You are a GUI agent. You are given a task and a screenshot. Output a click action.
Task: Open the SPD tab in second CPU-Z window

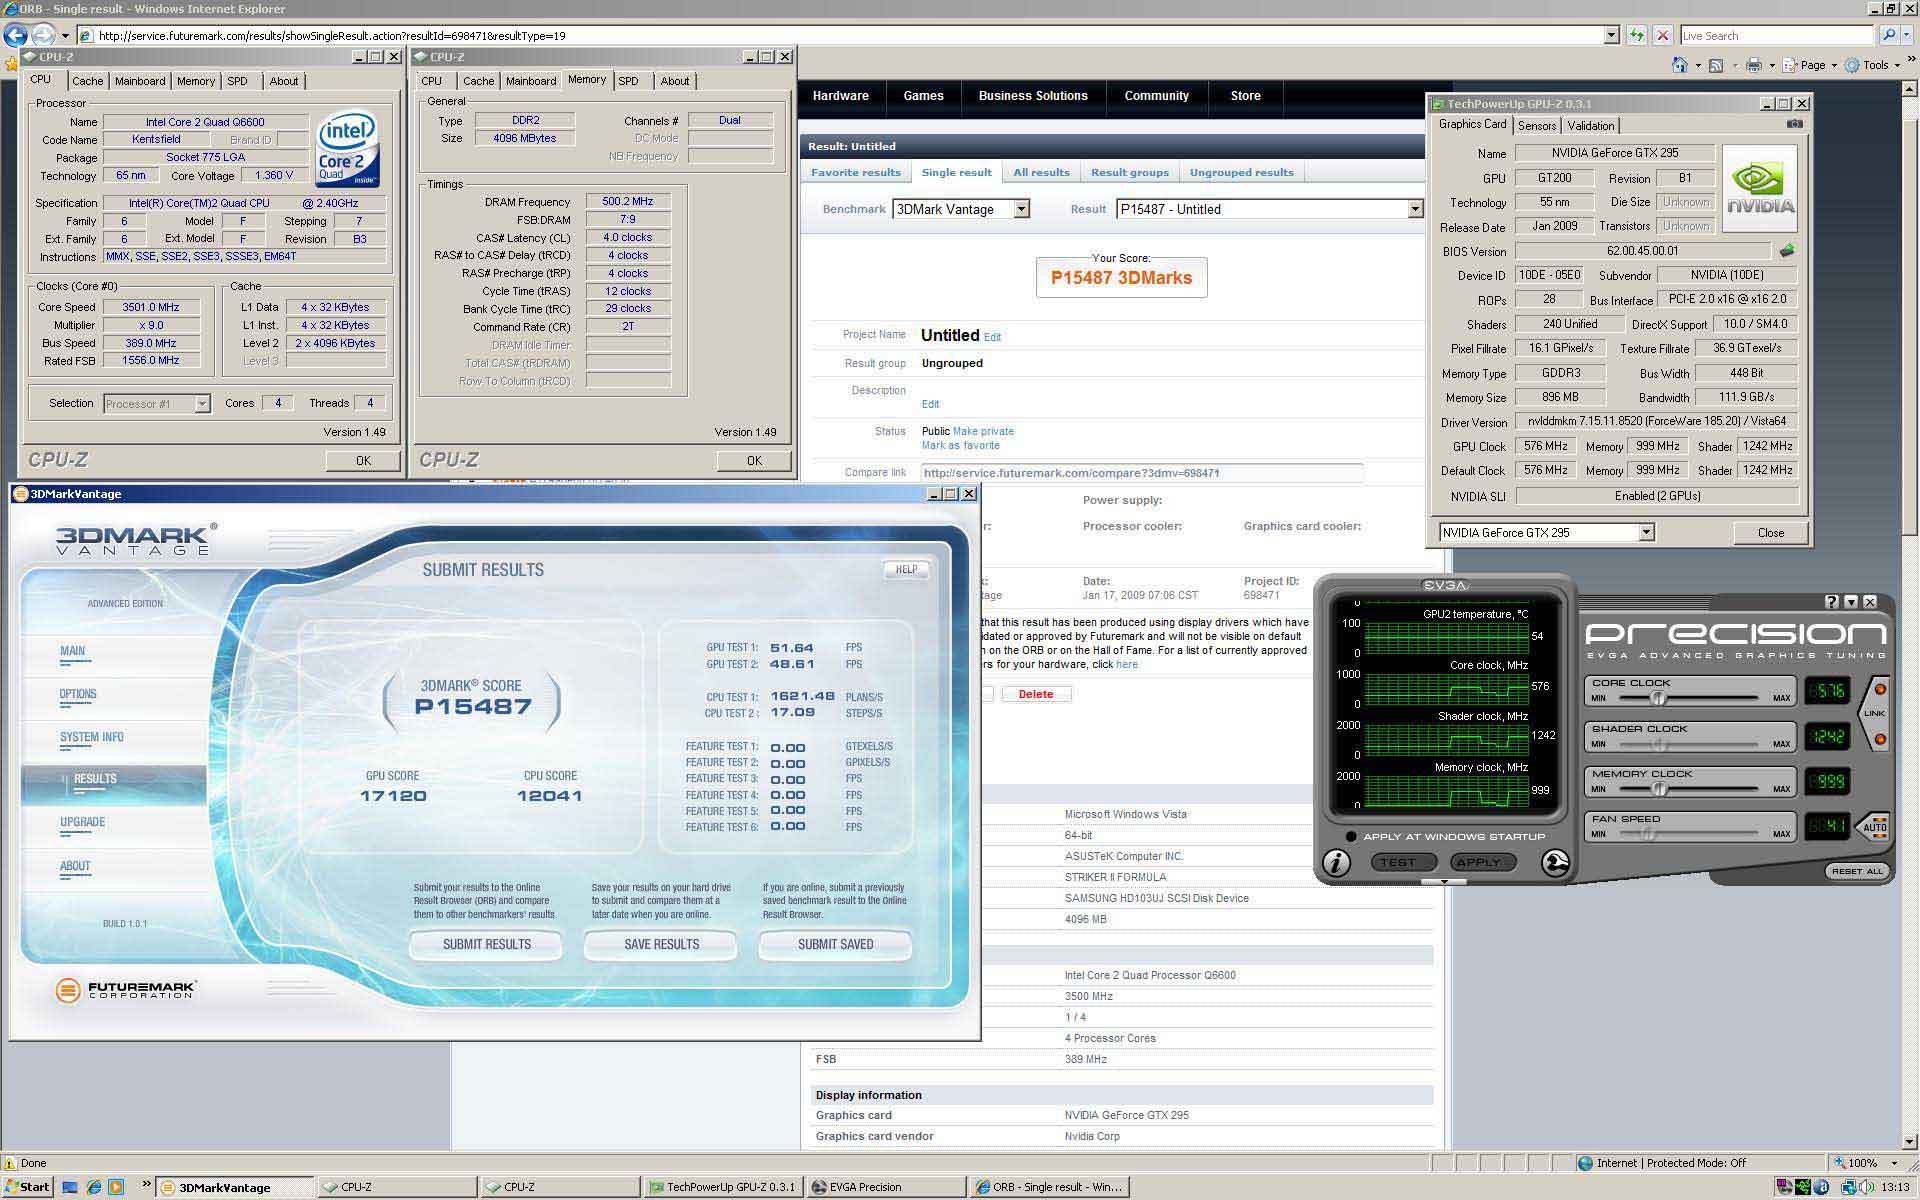(628, 81)
